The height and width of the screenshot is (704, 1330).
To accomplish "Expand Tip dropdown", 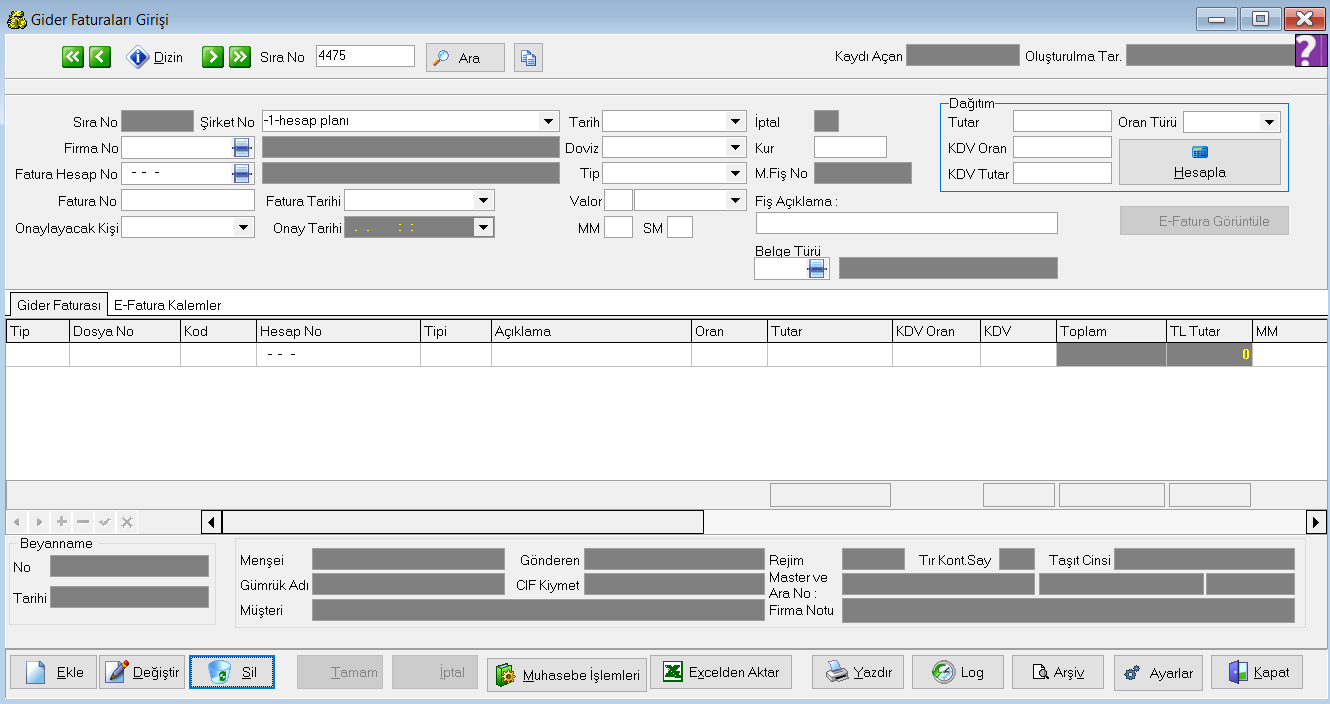I will click(x=735, y=173).
